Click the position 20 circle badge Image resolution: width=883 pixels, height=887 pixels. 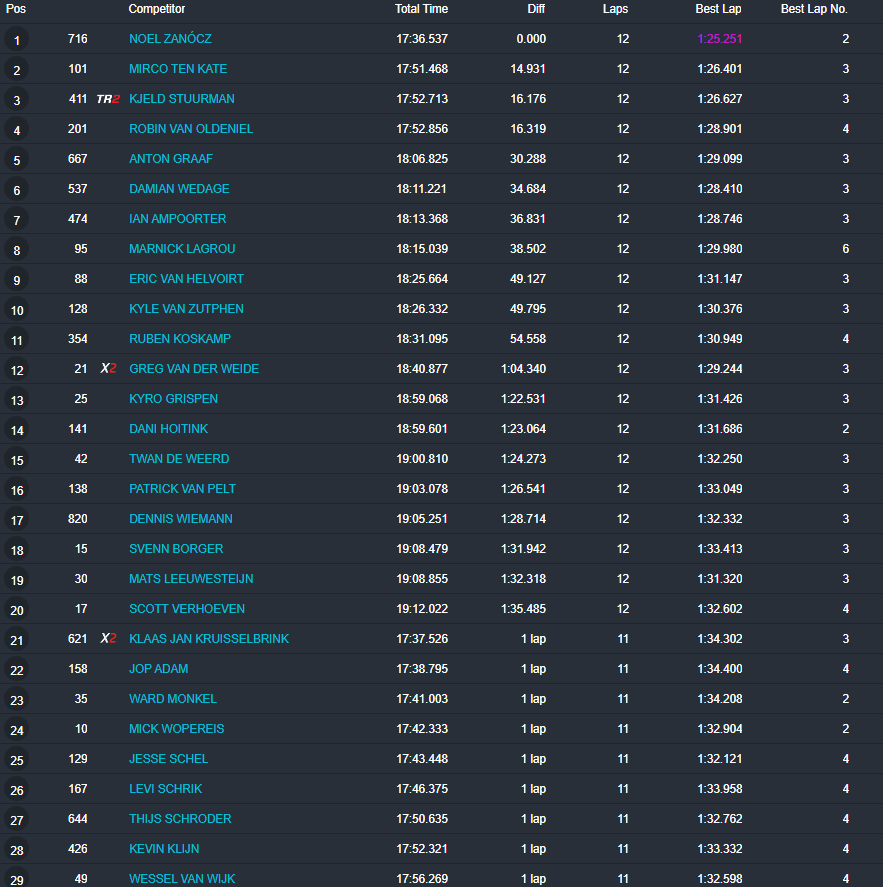pos(17,610)
